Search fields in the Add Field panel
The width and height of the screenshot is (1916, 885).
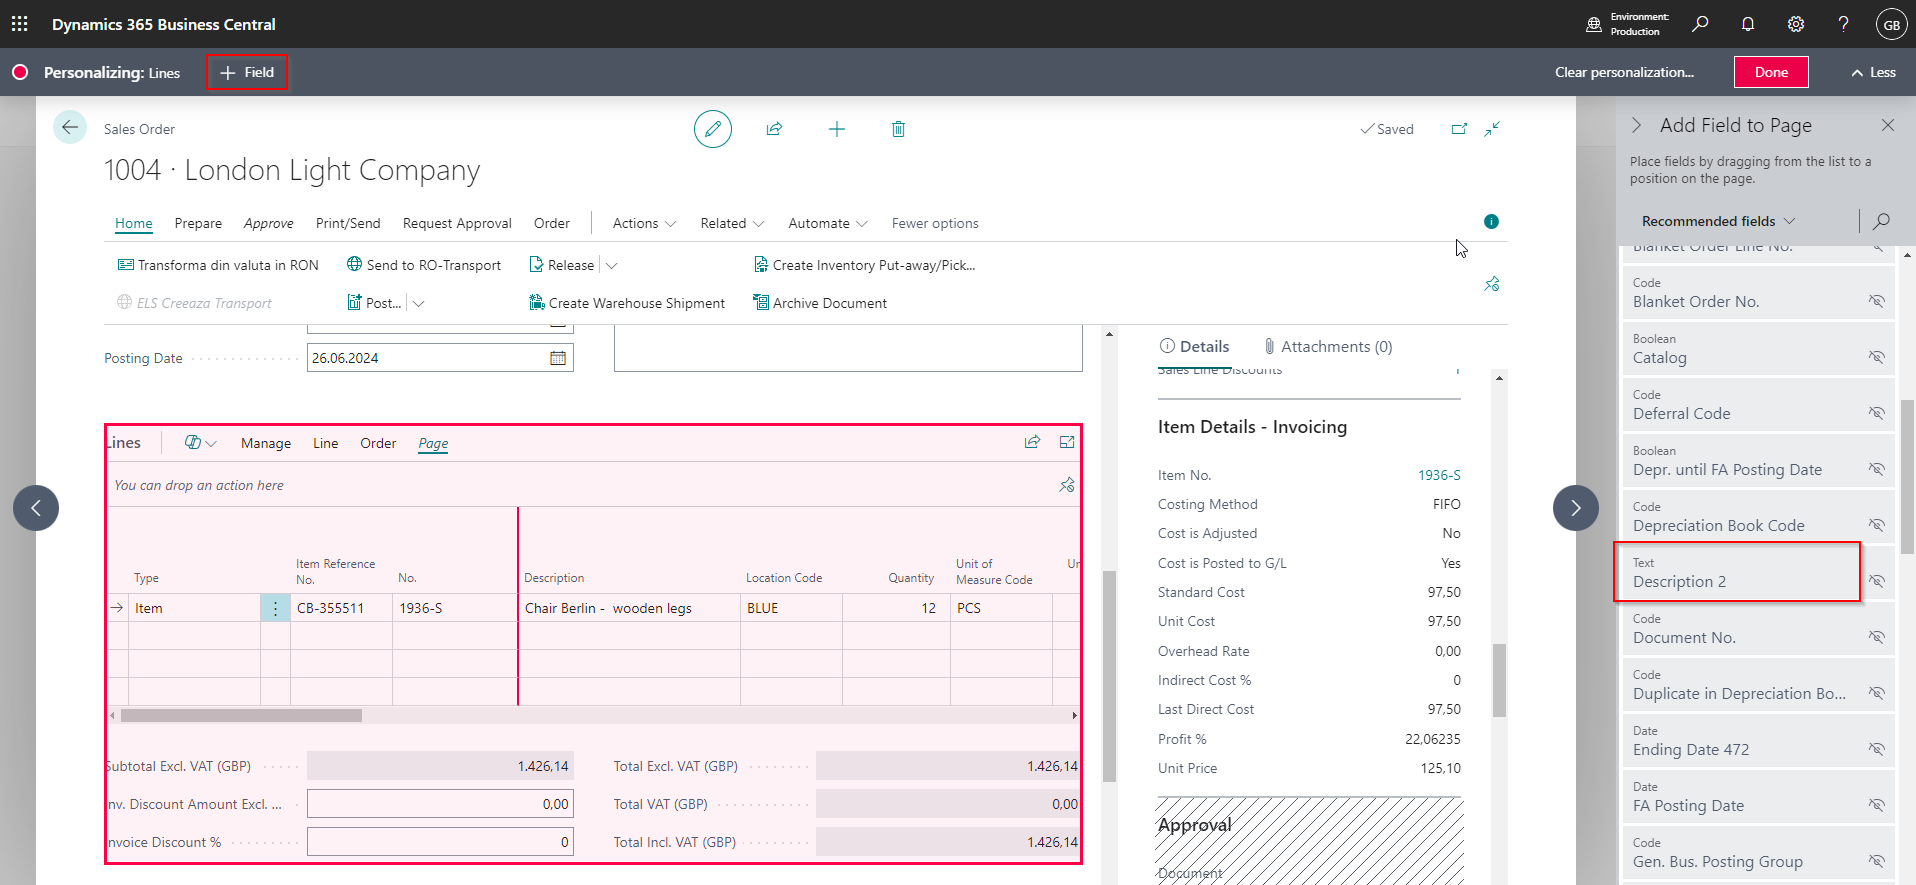tap(1881, 221)
